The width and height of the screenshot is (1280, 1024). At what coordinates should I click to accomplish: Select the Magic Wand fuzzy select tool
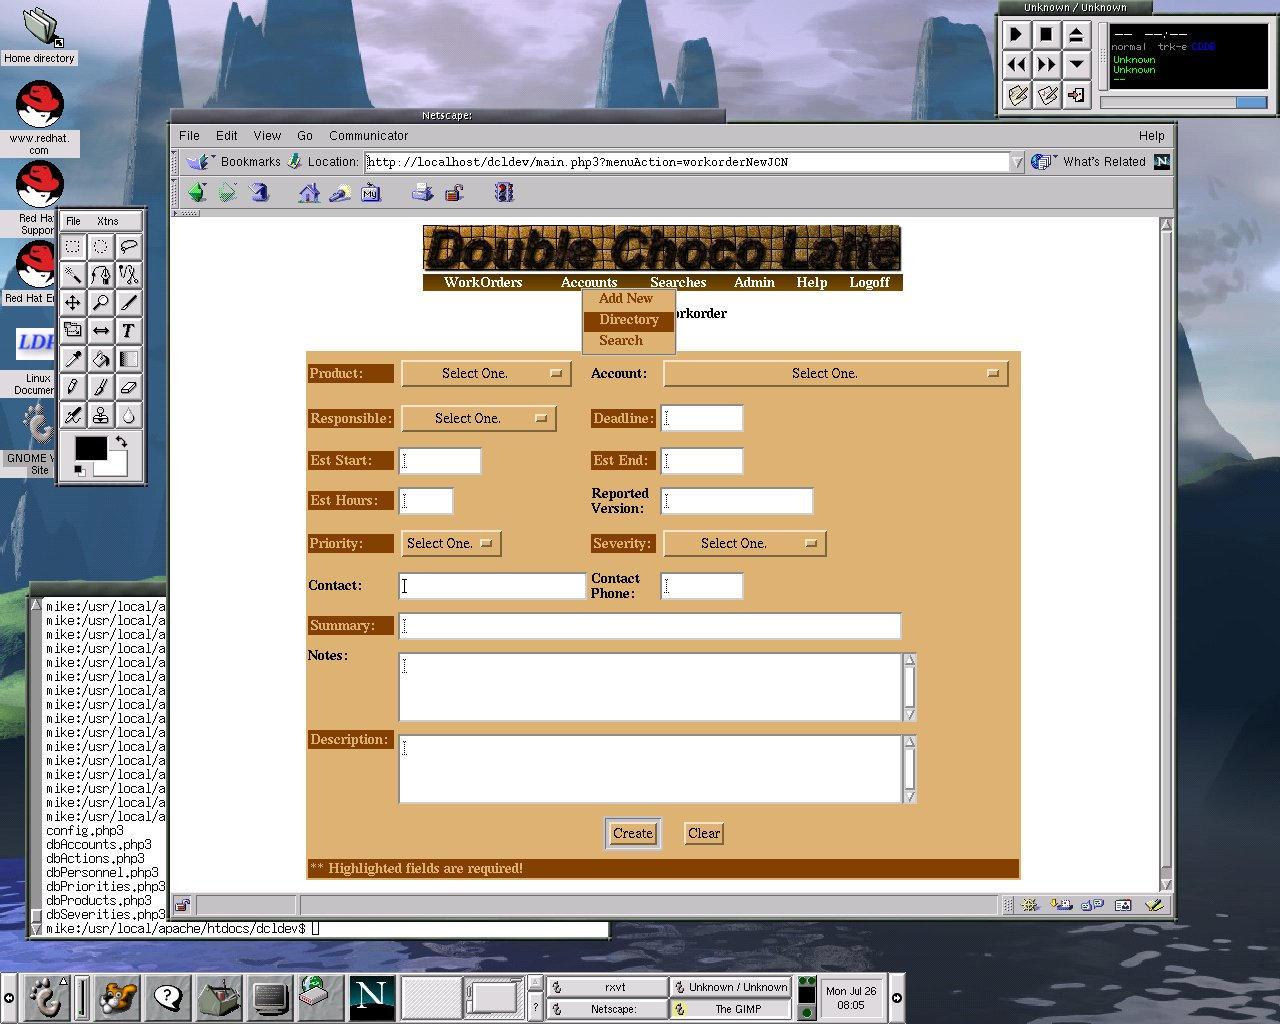[x=73, y=274]
